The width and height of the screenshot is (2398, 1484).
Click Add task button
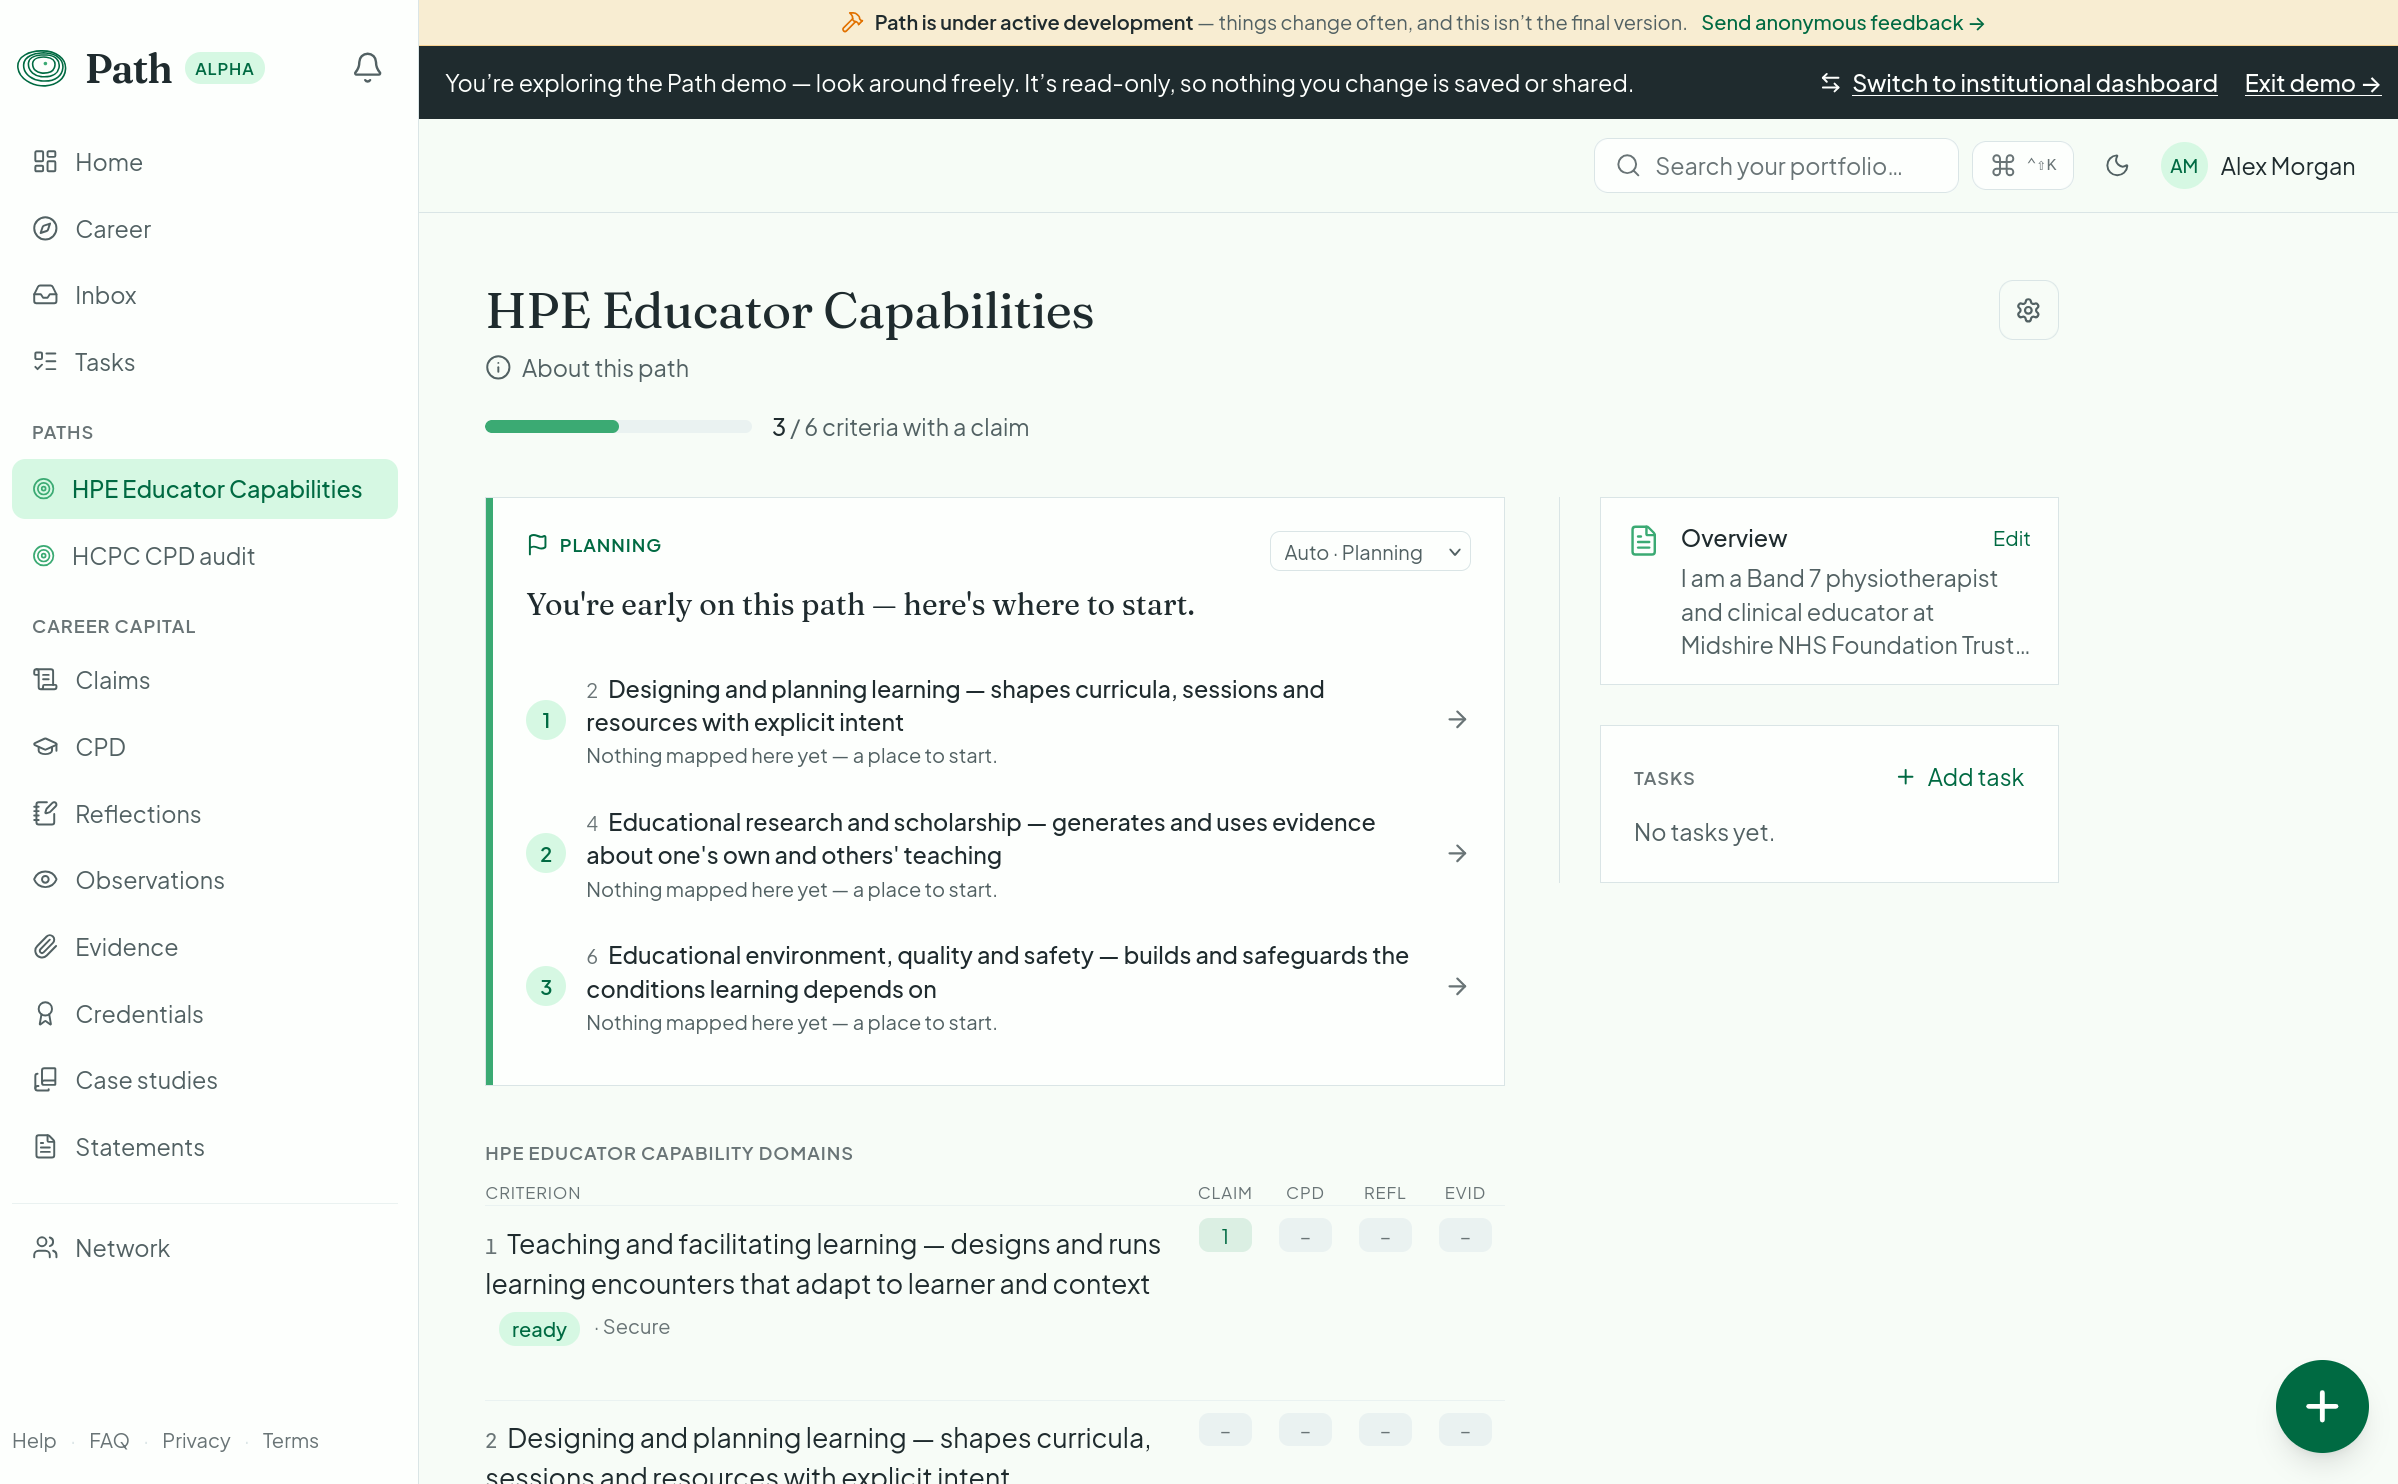click(x=1960, y=777)
